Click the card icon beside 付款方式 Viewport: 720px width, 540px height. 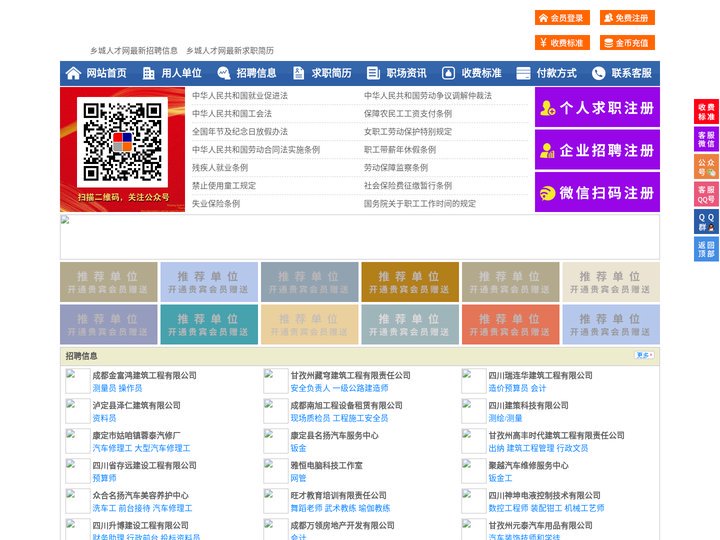[x=523, y=73]
